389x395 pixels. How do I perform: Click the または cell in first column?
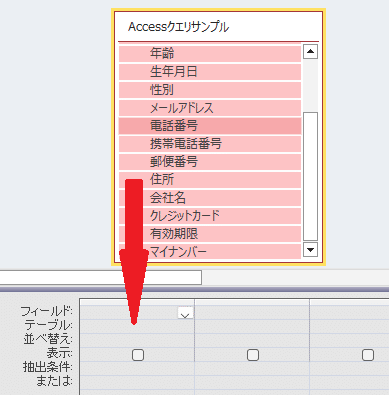137,382
